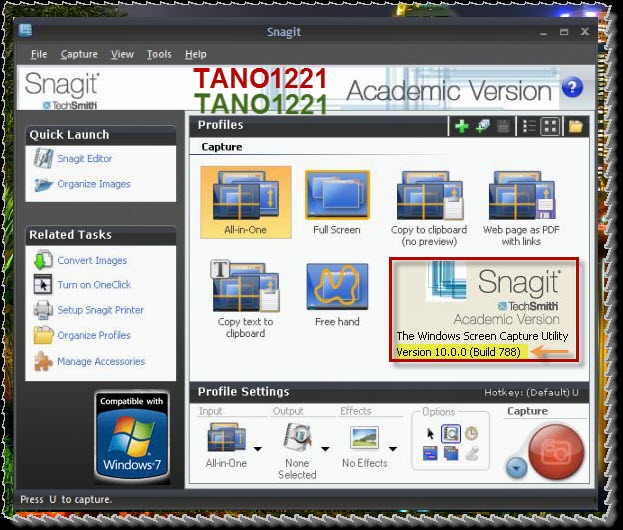Viewport: 623px width, 530px height.
Task: Open the View menu
Action: tap(122, 54)
